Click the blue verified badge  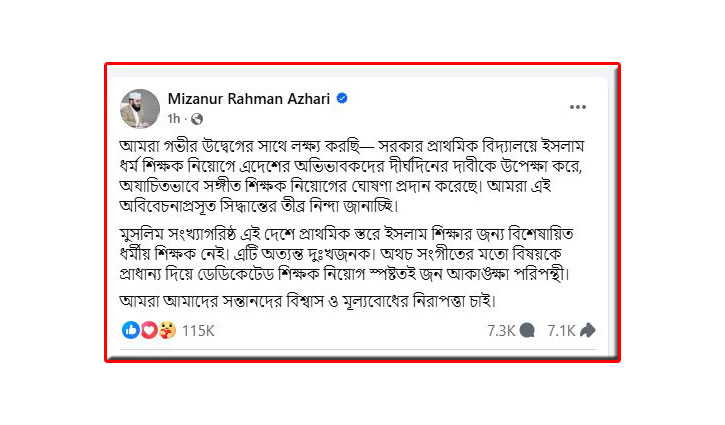point(342,99)
